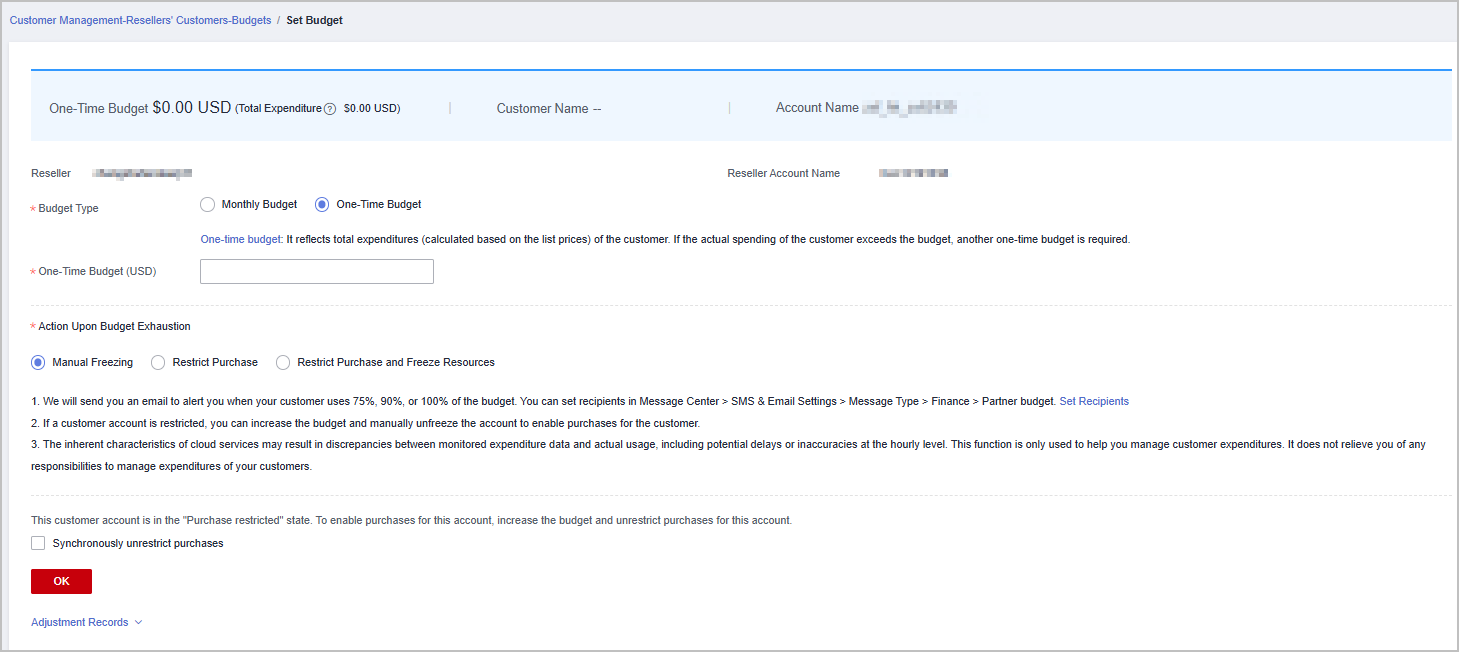Pick the Restrict Purchase radio option
This screenshot has width=1459, height=652.
point(158,363)
